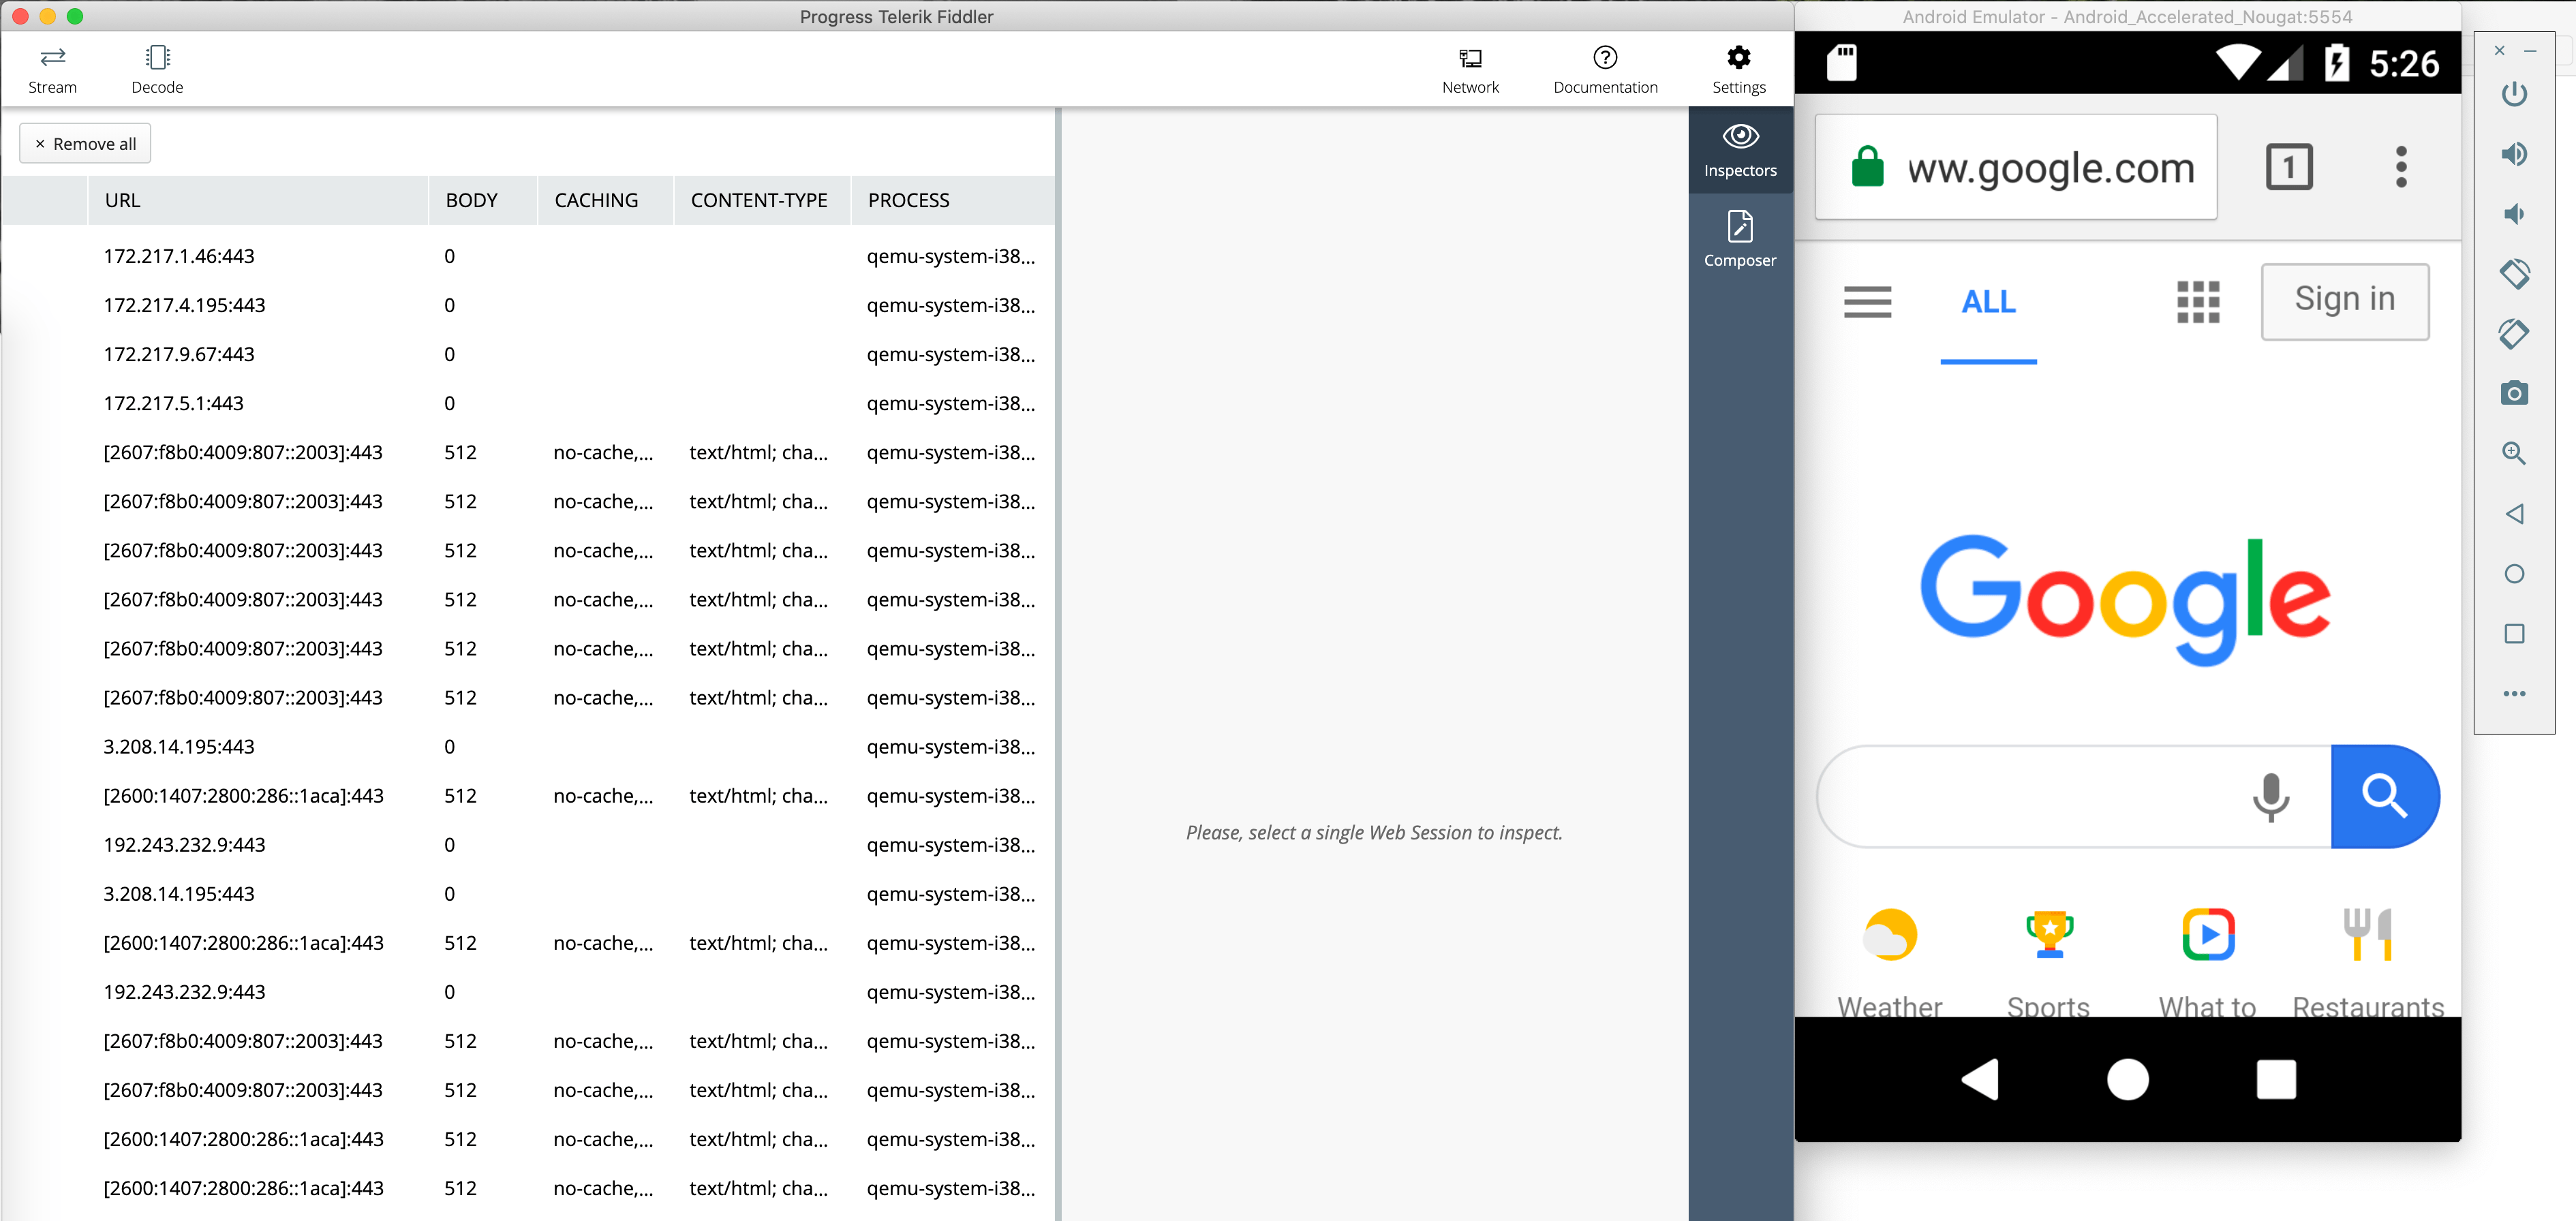Image resolution: width=2576 pixels, height=1221 pixels.
Task: Click the emulator sidebar Back triangle icon
Action: (2514, 514)
